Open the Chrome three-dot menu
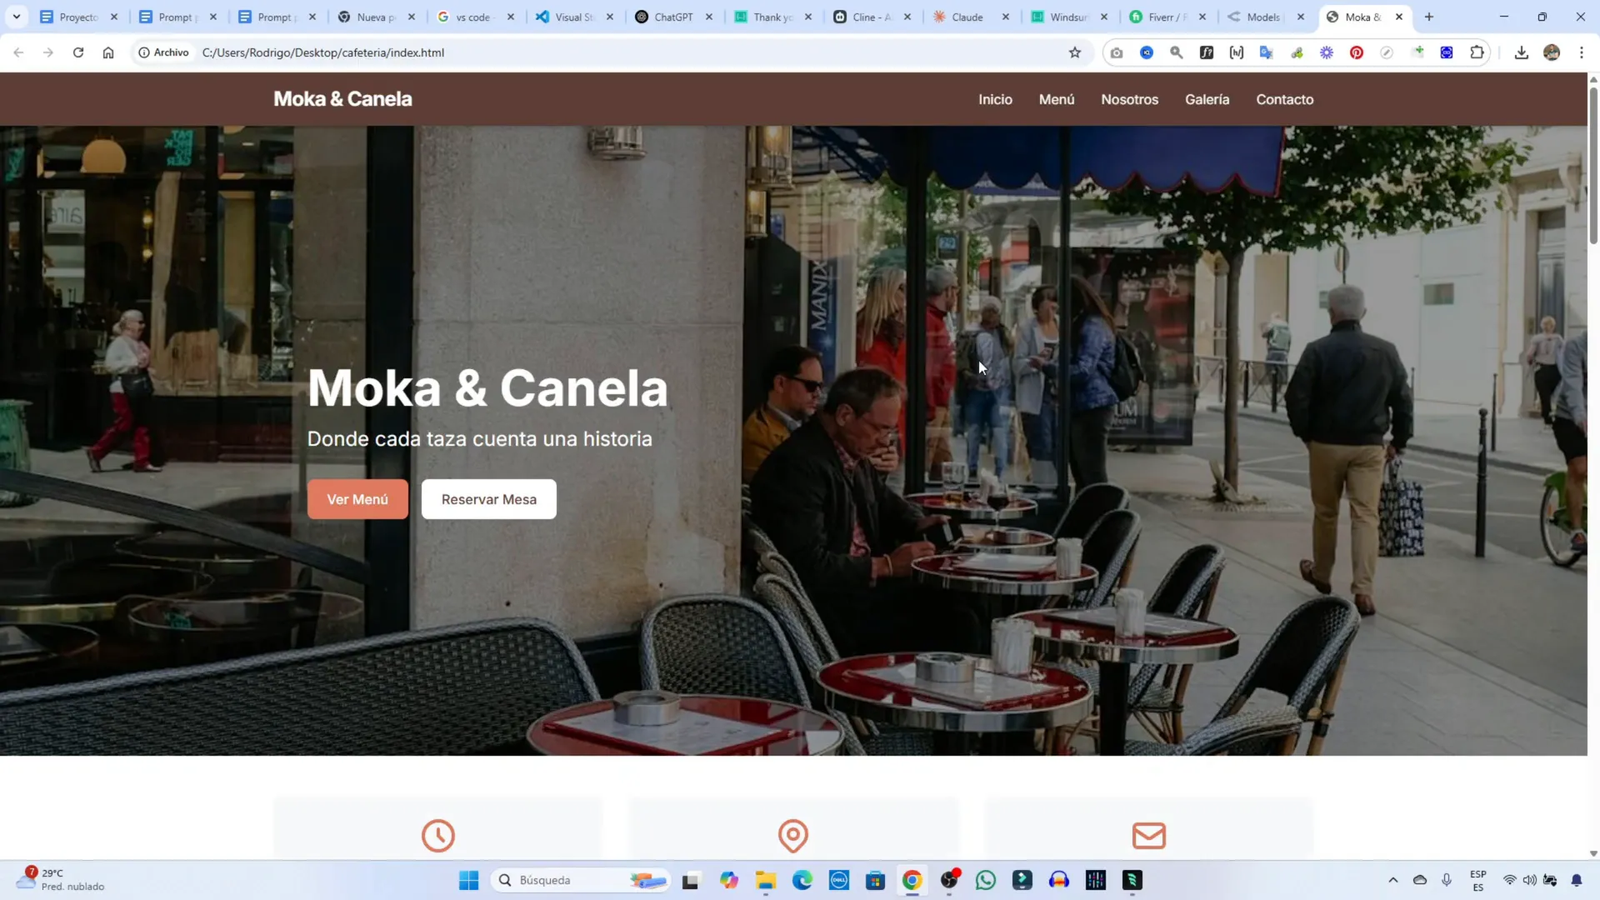1600x900 pixels. pos(1581,53)
